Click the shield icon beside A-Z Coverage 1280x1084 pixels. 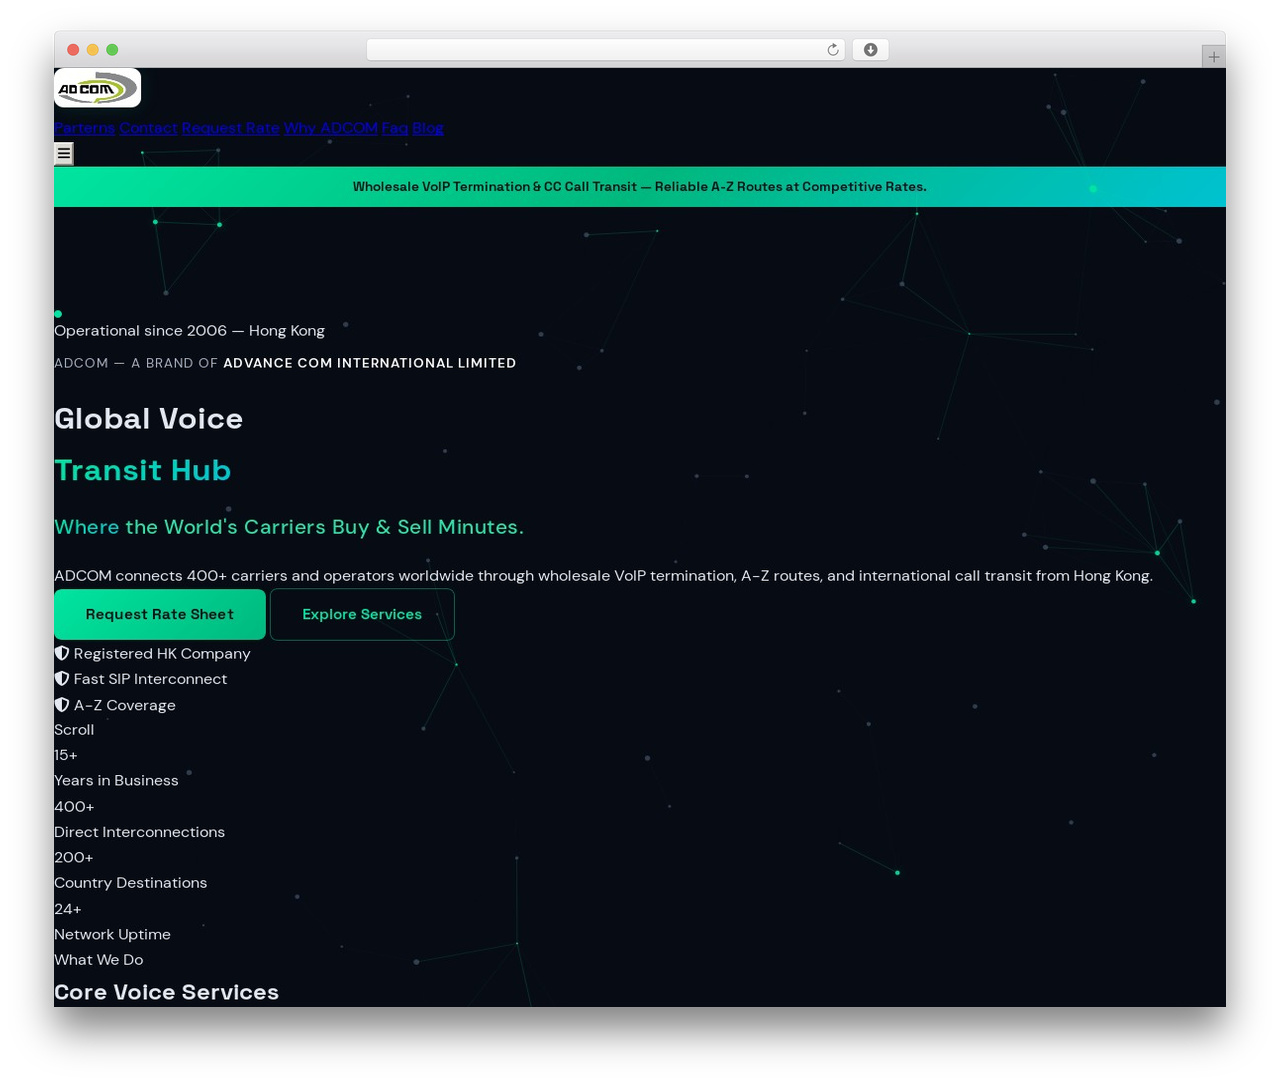[x=62, y=704]
